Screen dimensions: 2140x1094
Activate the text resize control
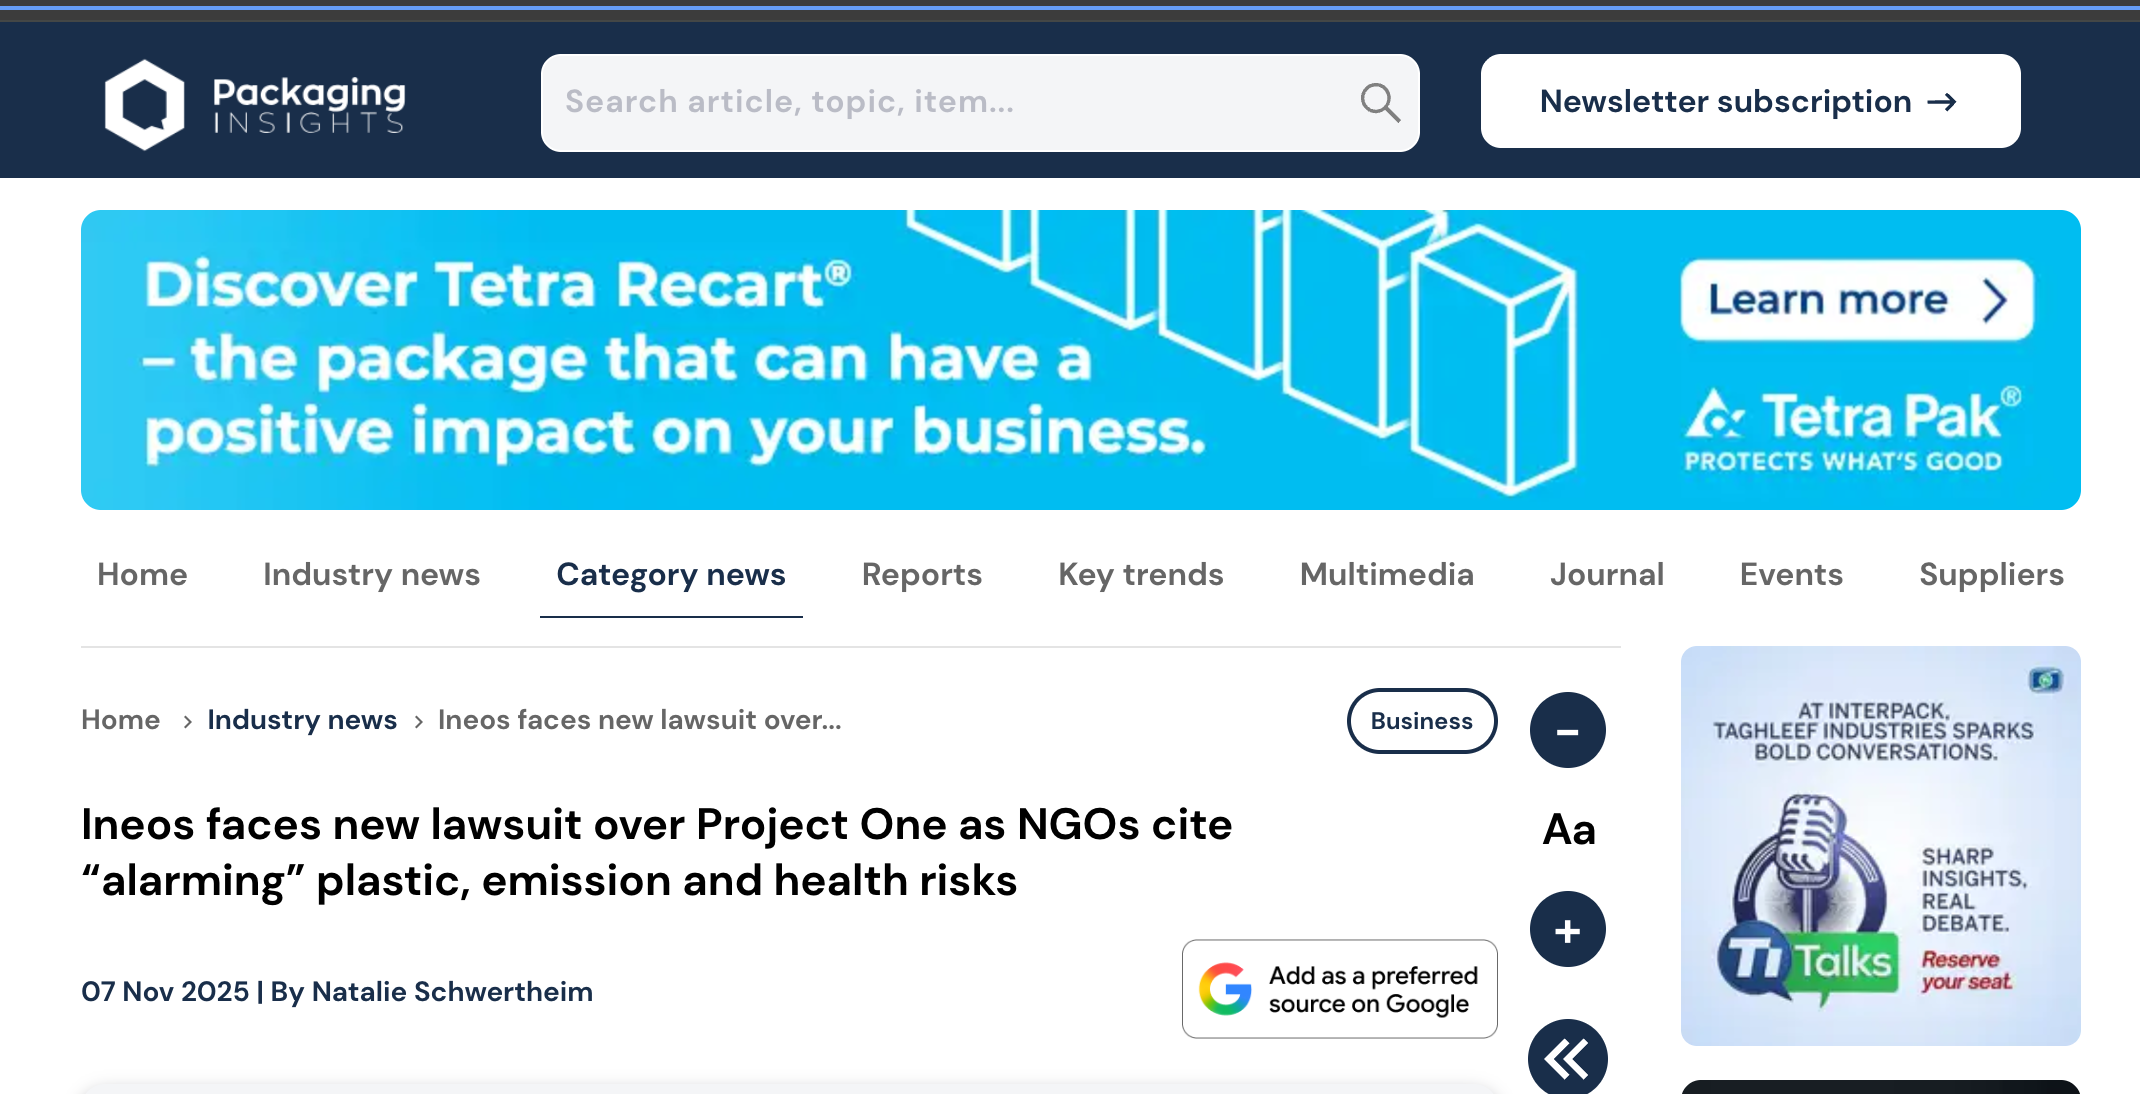(x=1567, y=829)
